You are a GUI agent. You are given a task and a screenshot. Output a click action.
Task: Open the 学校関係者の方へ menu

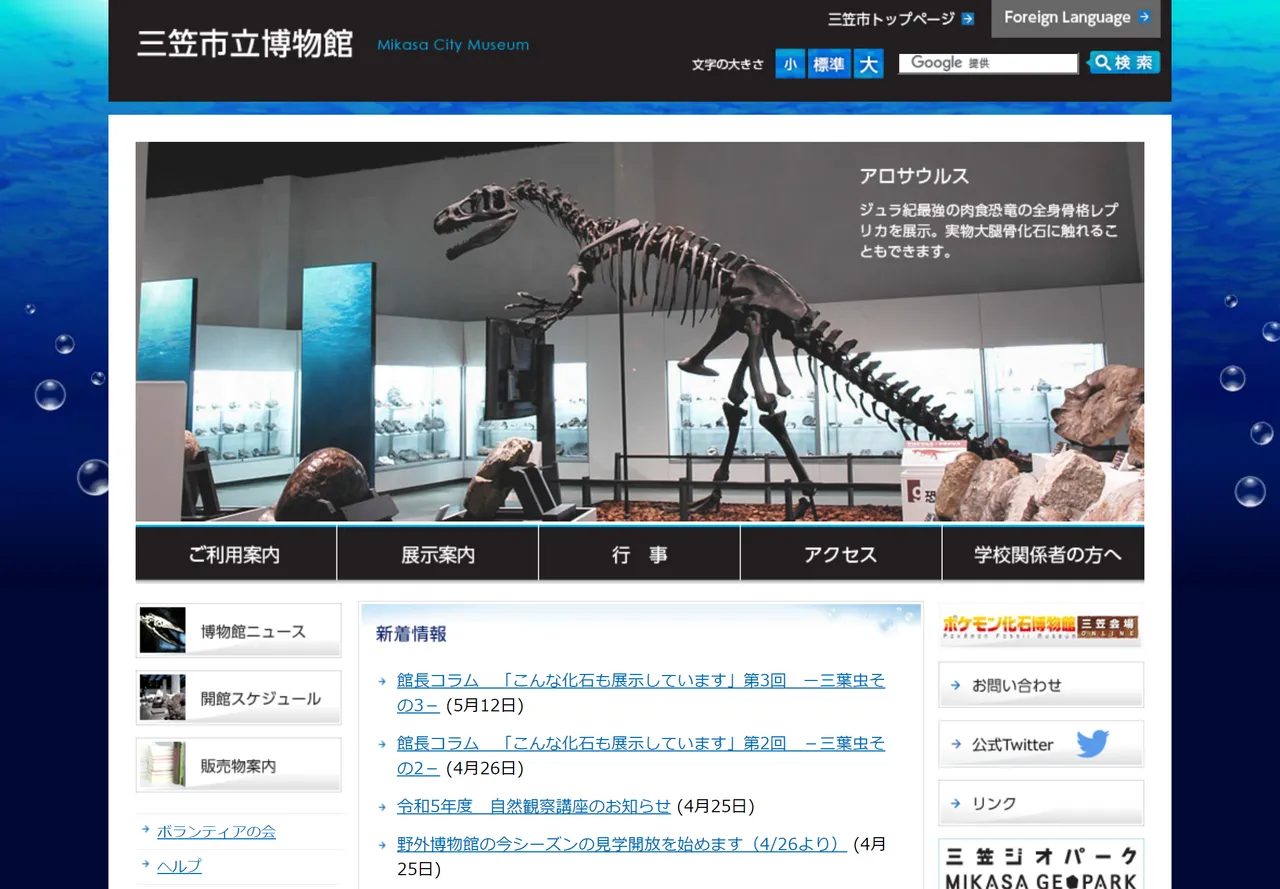click(x=1044, y=554)
